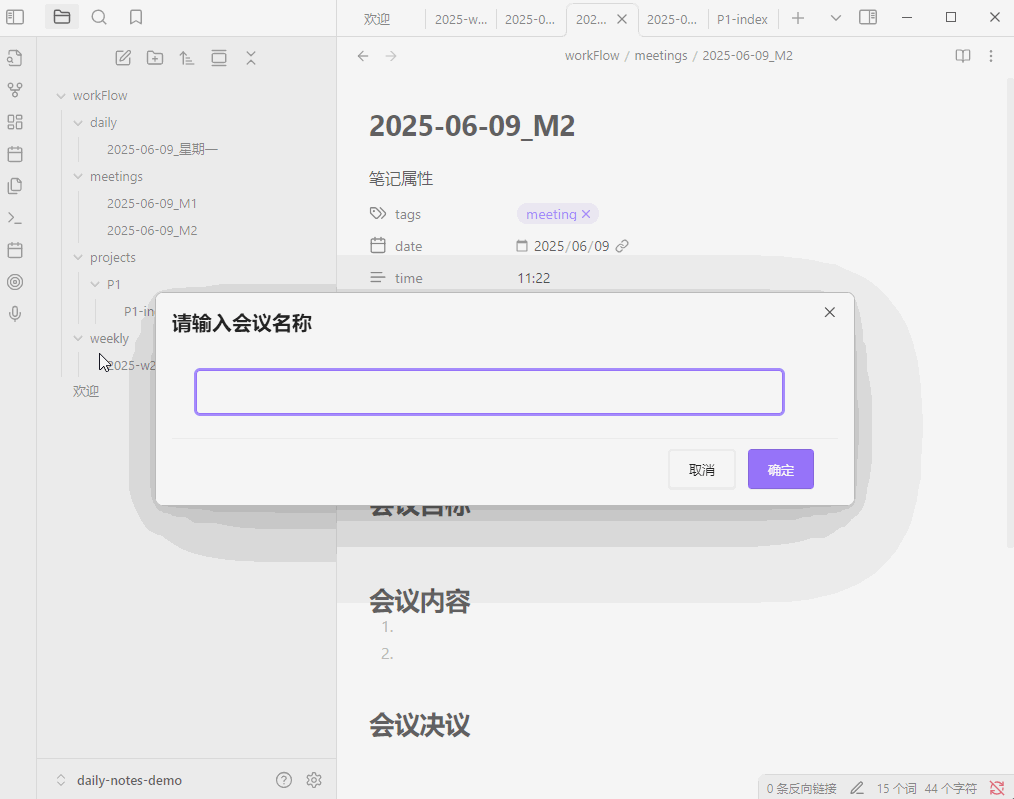Collapse all folders in explorer
Image resolution: width=1014 pixels, height=799 pixels.
[x=251, y=58]
